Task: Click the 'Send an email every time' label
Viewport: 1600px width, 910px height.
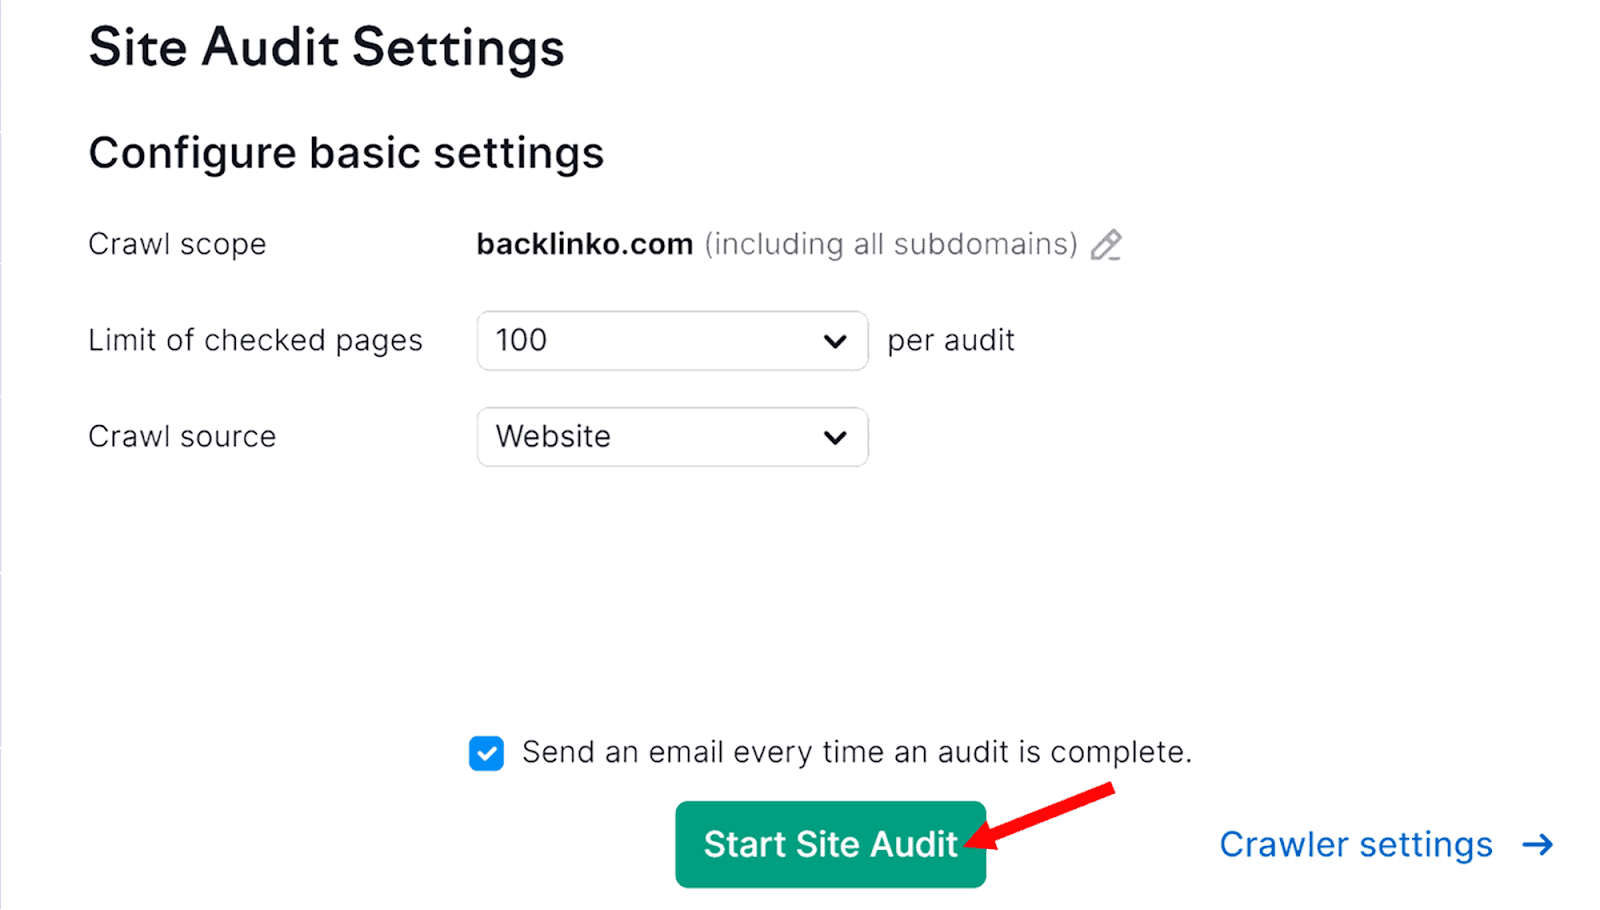Action: [x=856, y=752]
